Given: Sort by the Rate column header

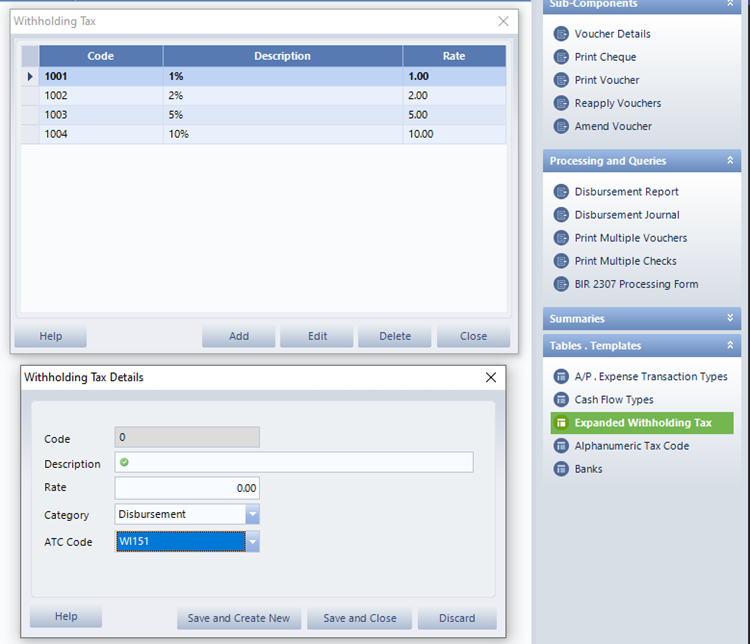Looking at the screenshot, I should pos(454,56).
